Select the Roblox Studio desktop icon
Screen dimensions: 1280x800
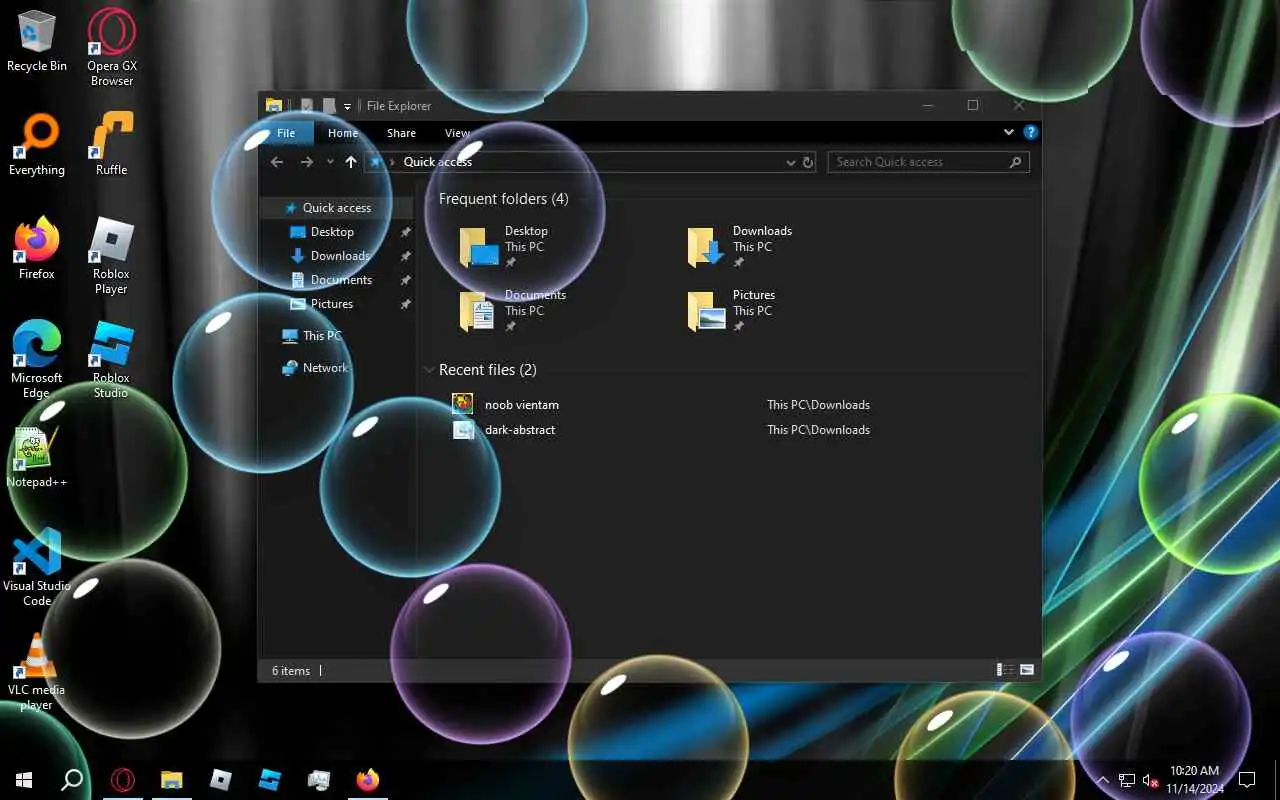(112, 360)
